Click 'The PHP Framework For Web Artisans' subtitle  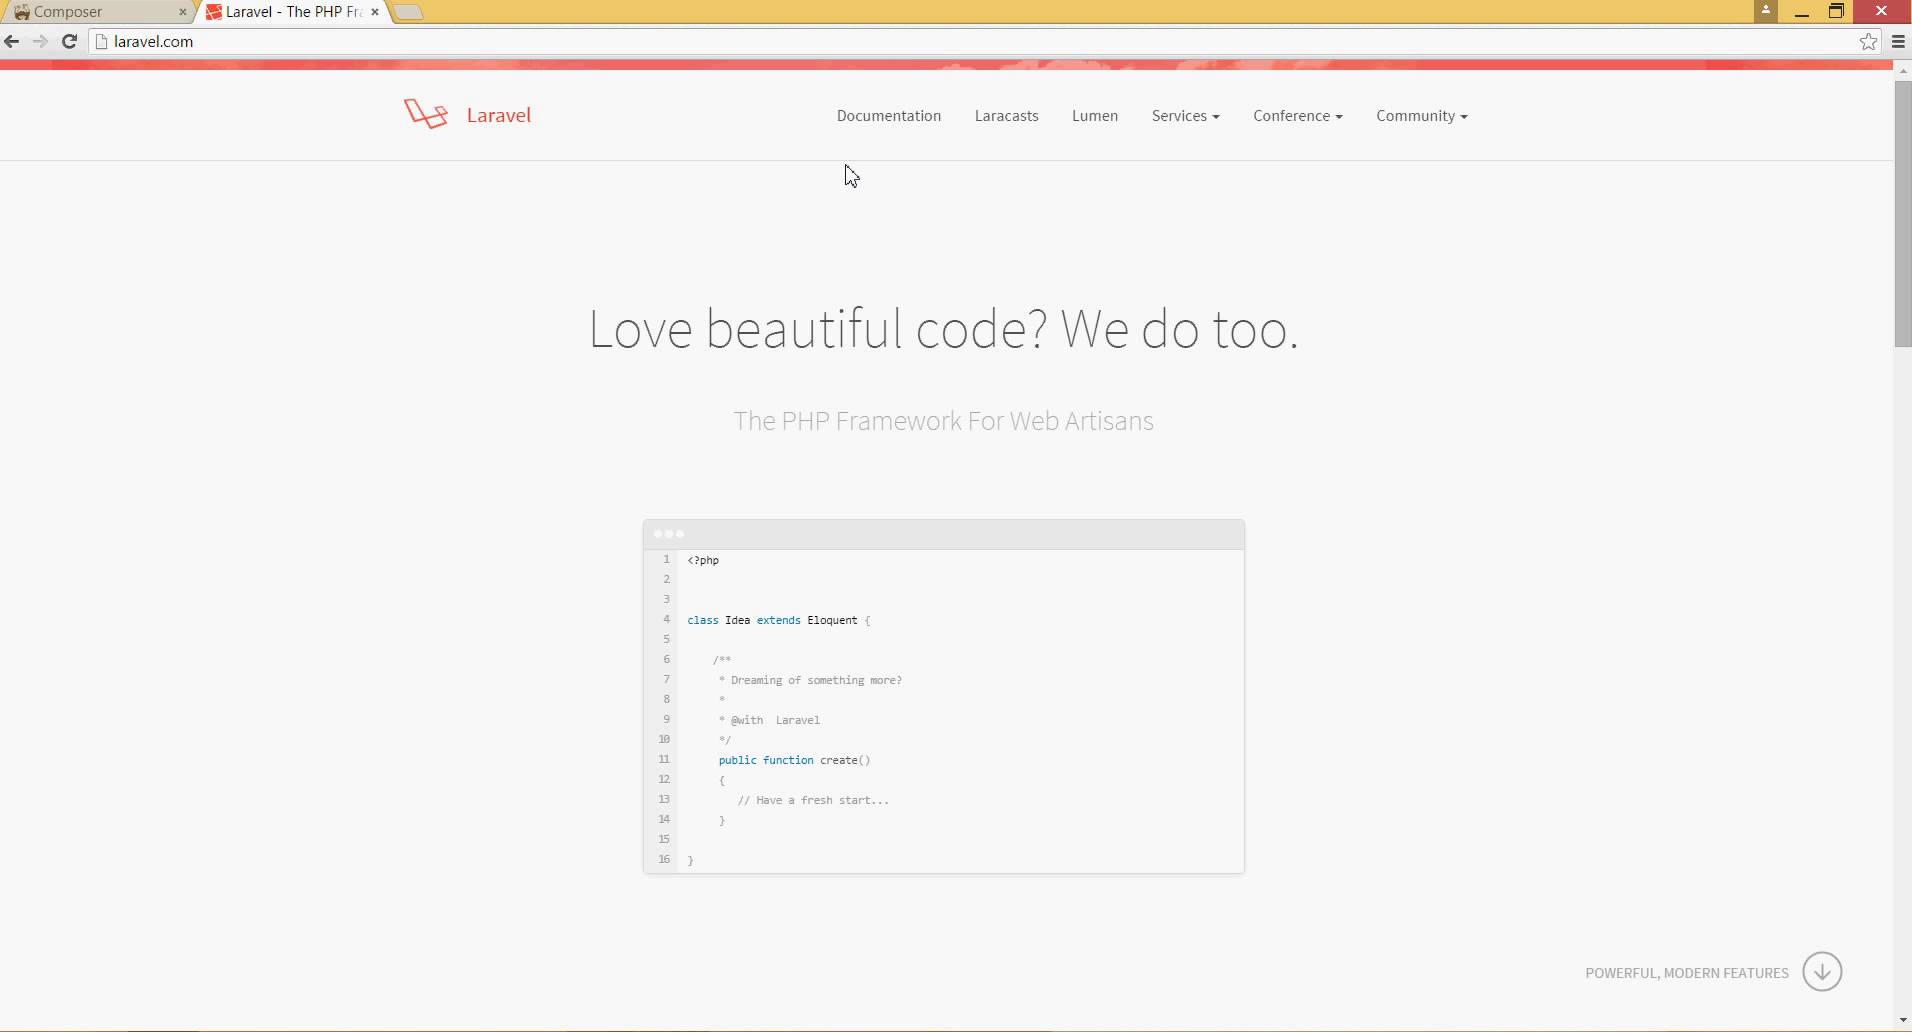(943, 421)
